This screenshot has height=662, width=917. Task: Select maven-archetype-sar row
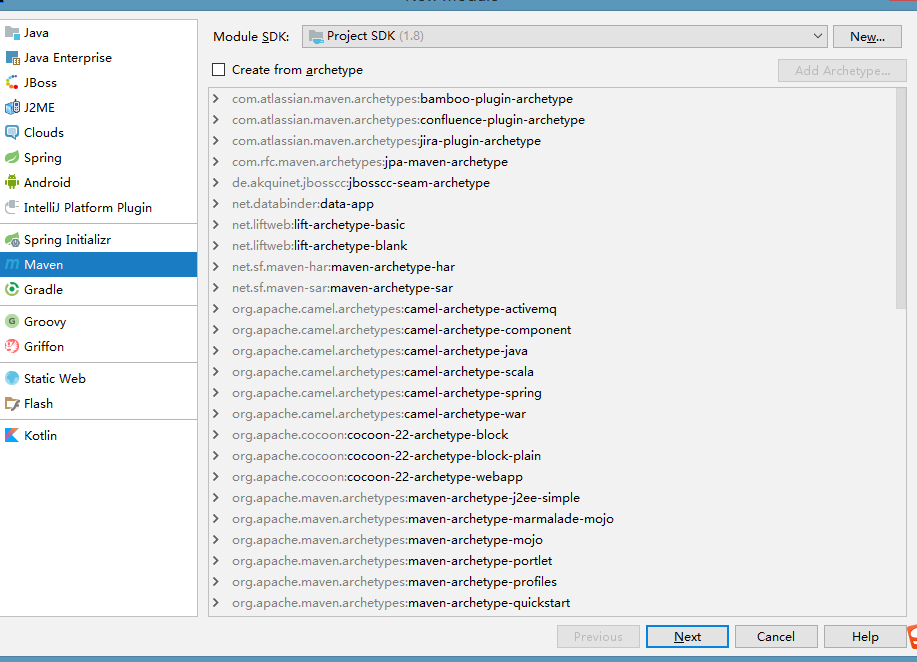(551, 288)
